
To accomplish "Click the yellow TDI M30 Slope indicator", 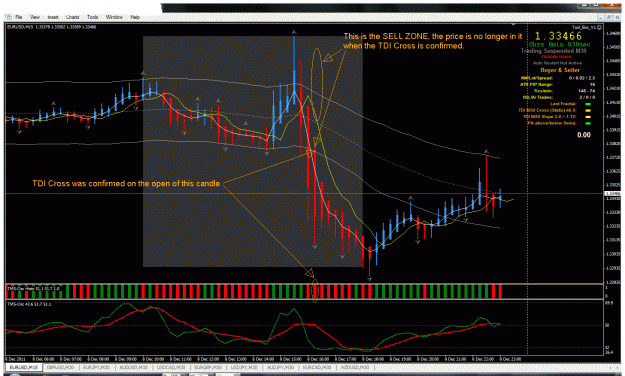I will click(x=588, y=117).
